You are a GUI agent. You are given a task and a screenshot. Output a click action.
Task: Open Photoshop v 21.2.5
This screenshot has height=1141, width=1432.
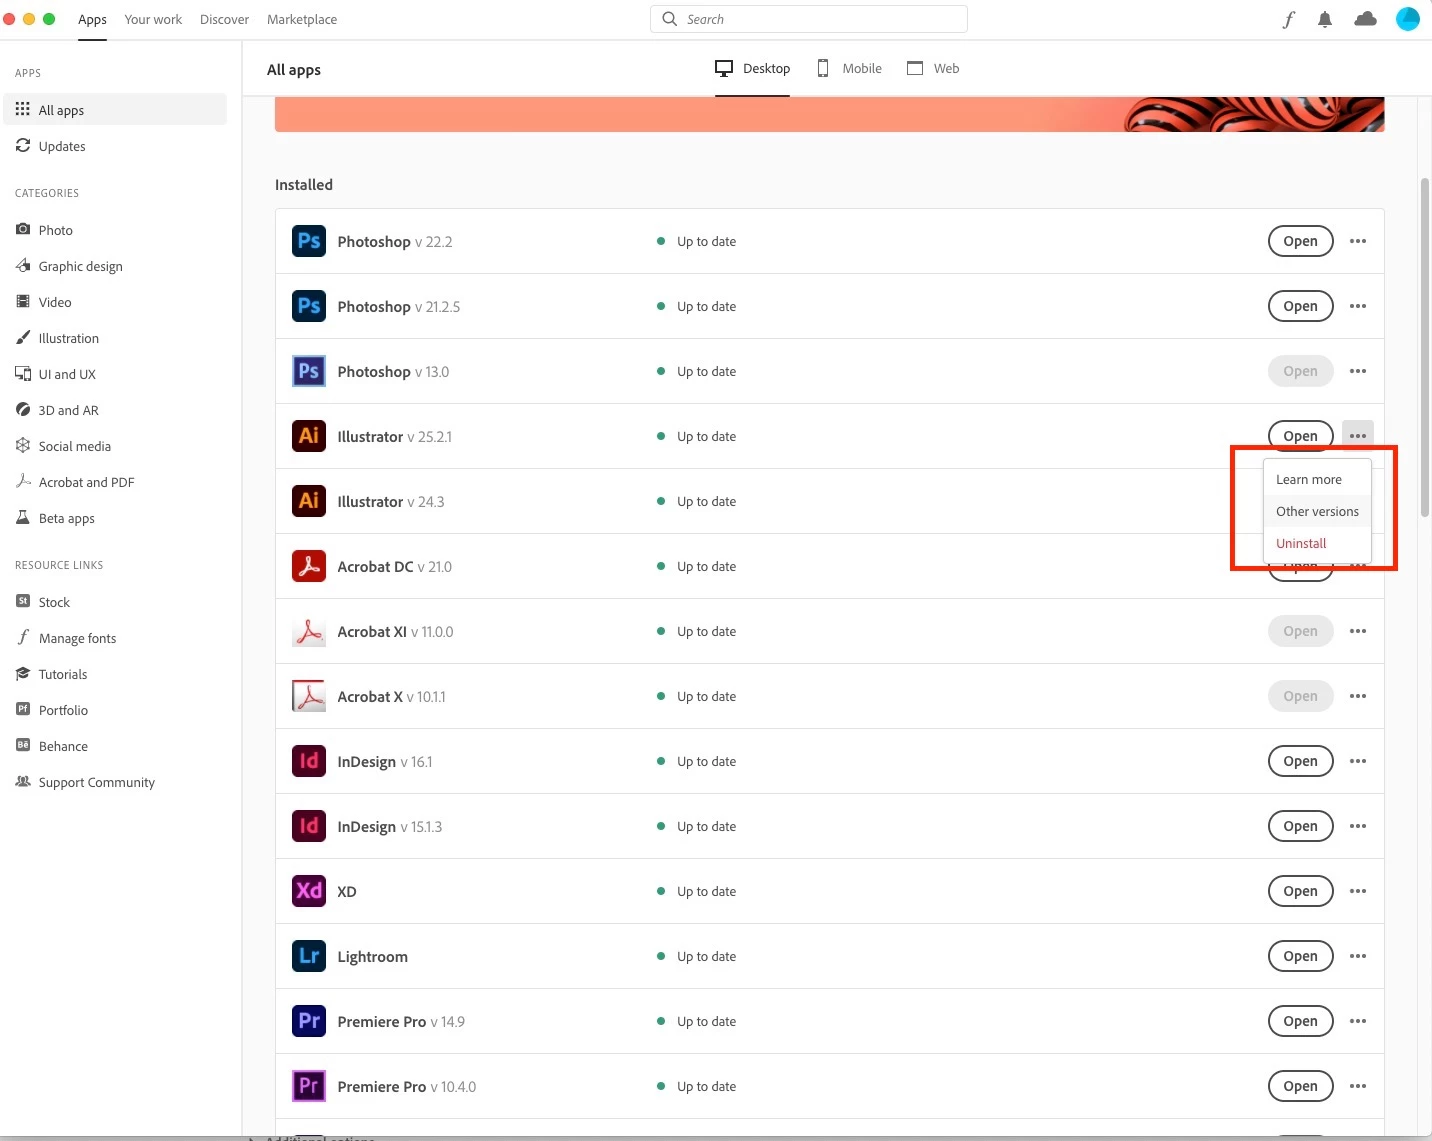(x=1300, y=306)
